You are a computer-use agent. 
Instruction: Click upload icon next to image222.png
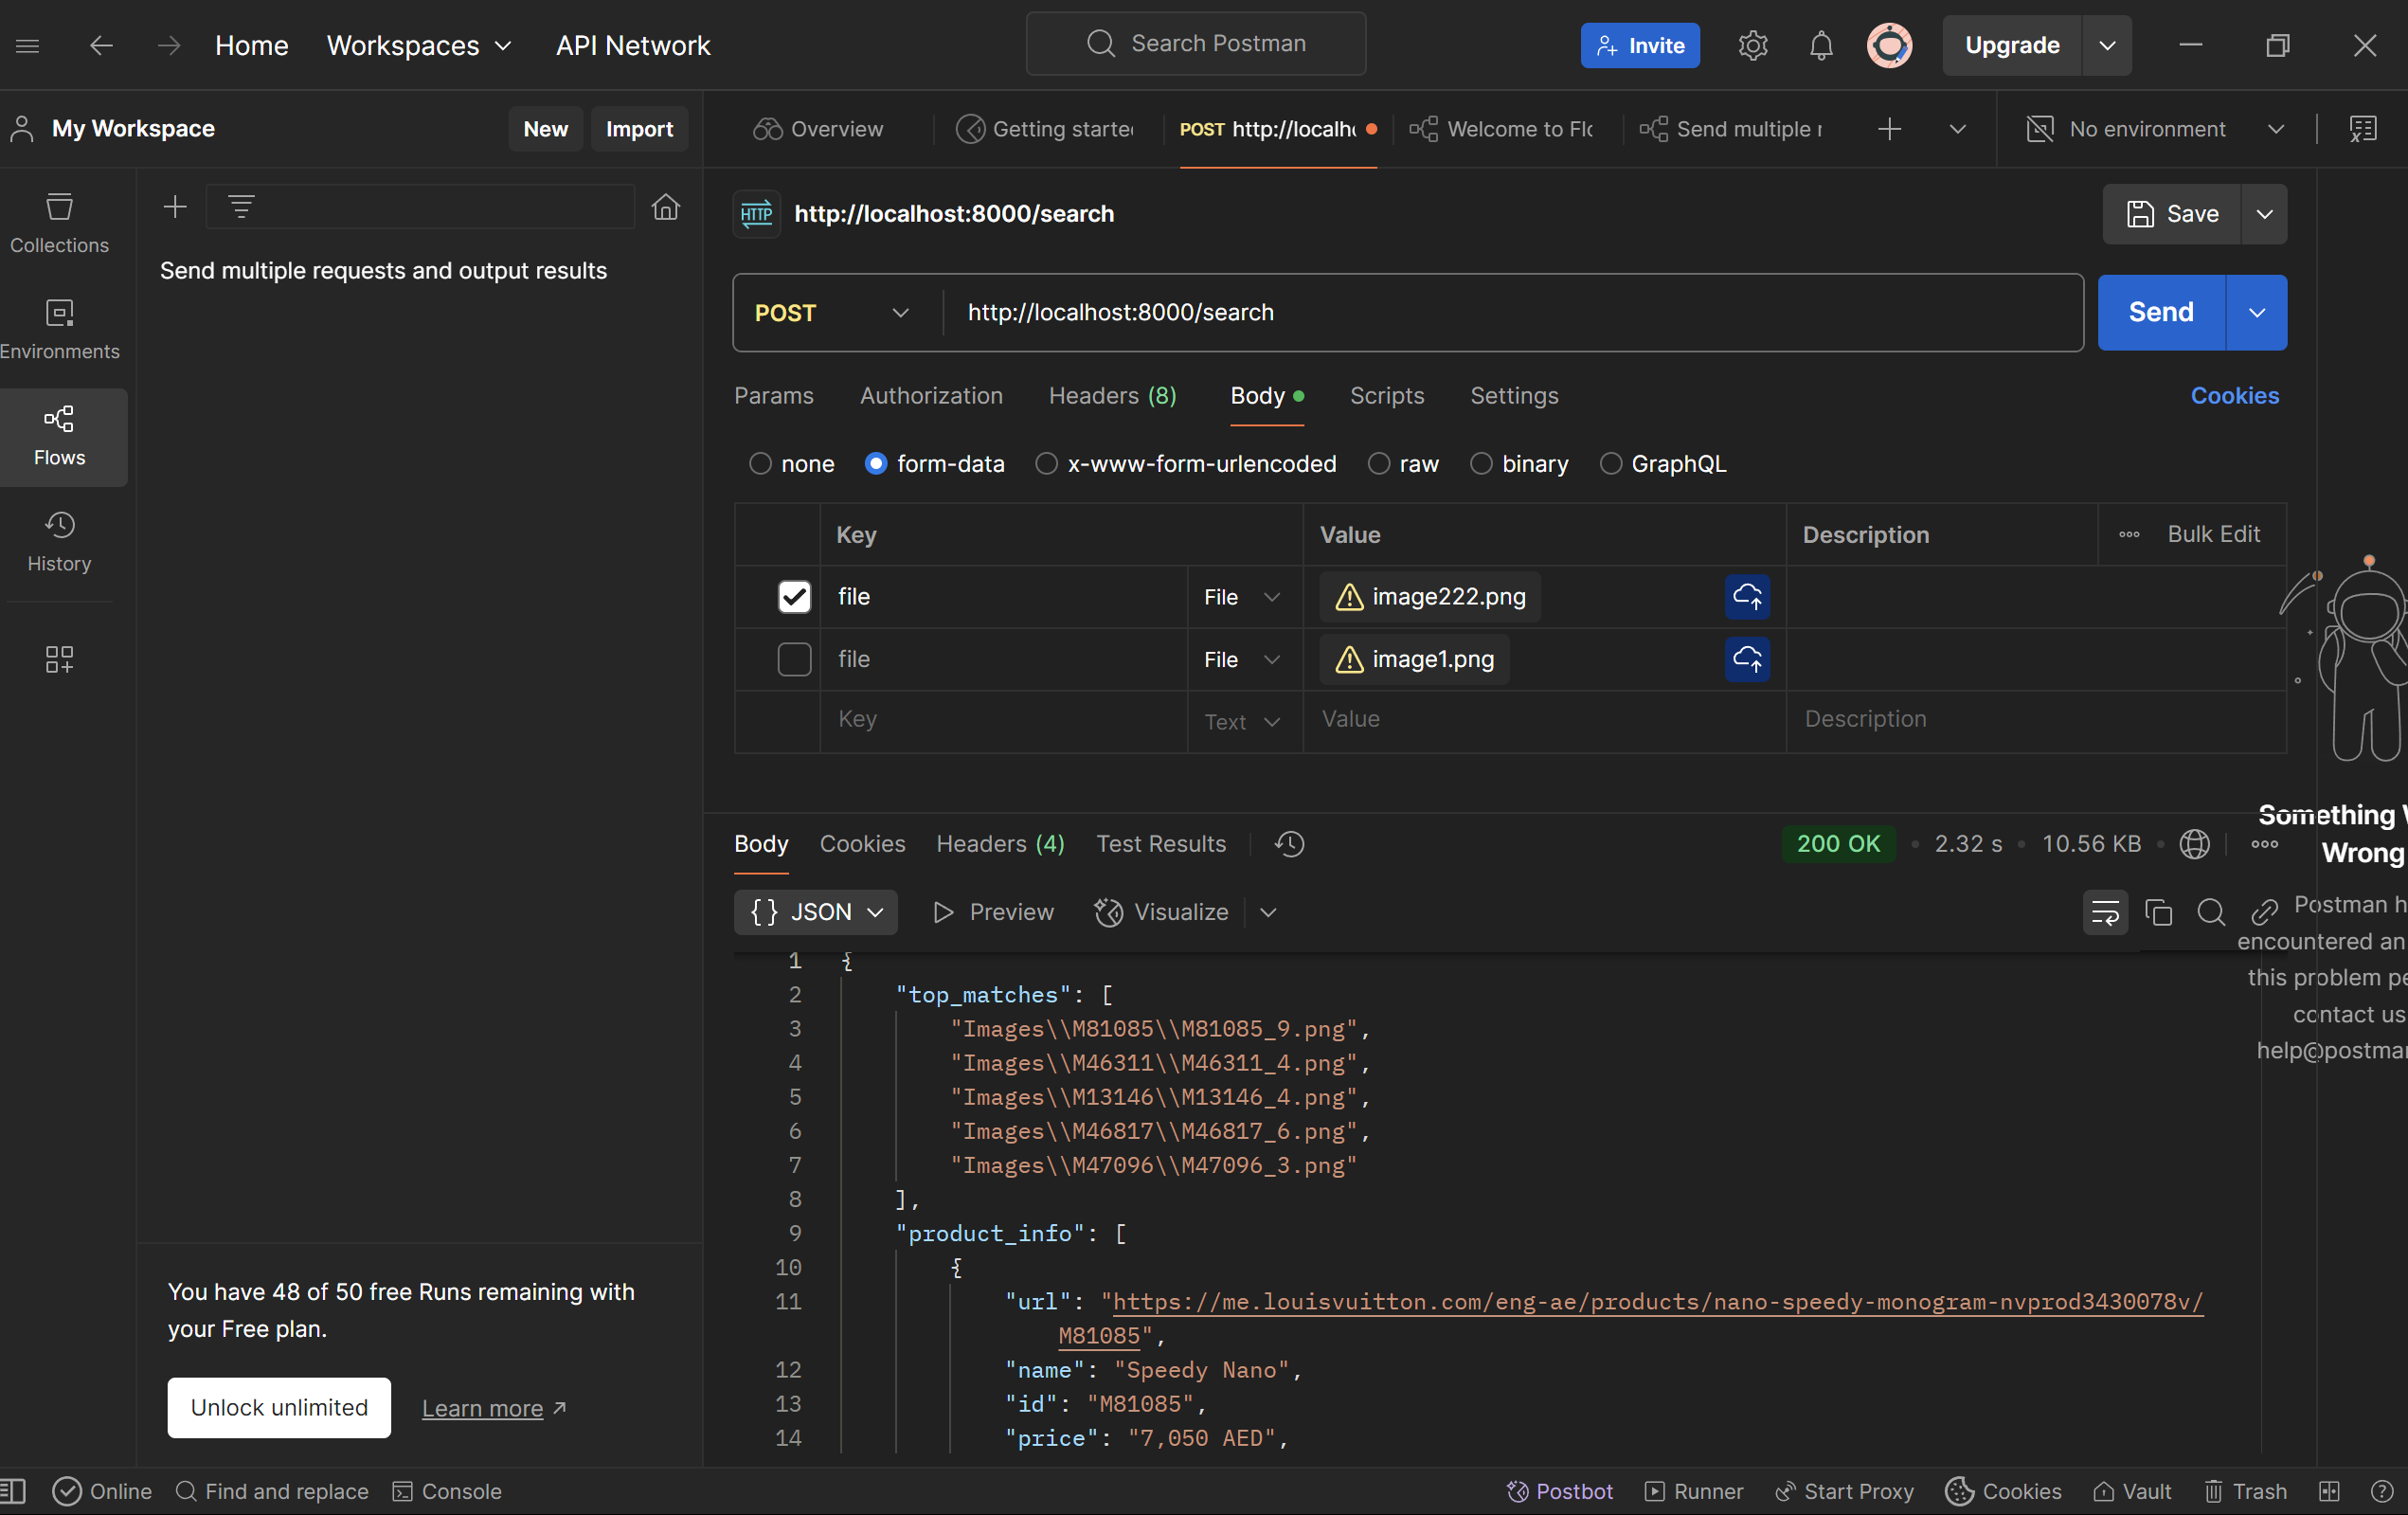click(x=1746, y=597)
